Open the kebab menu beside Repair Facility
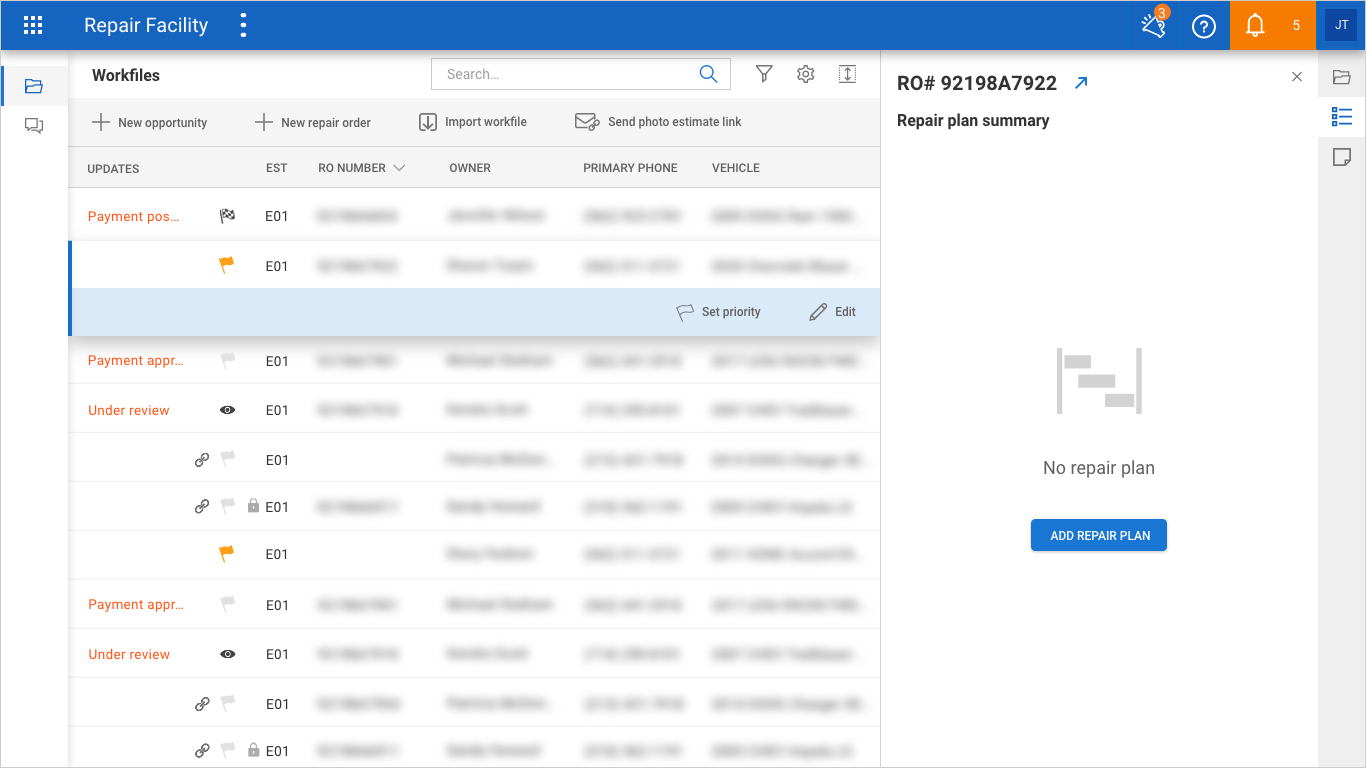This screenshot has height=768, width=1366. (x=244, y=26)
